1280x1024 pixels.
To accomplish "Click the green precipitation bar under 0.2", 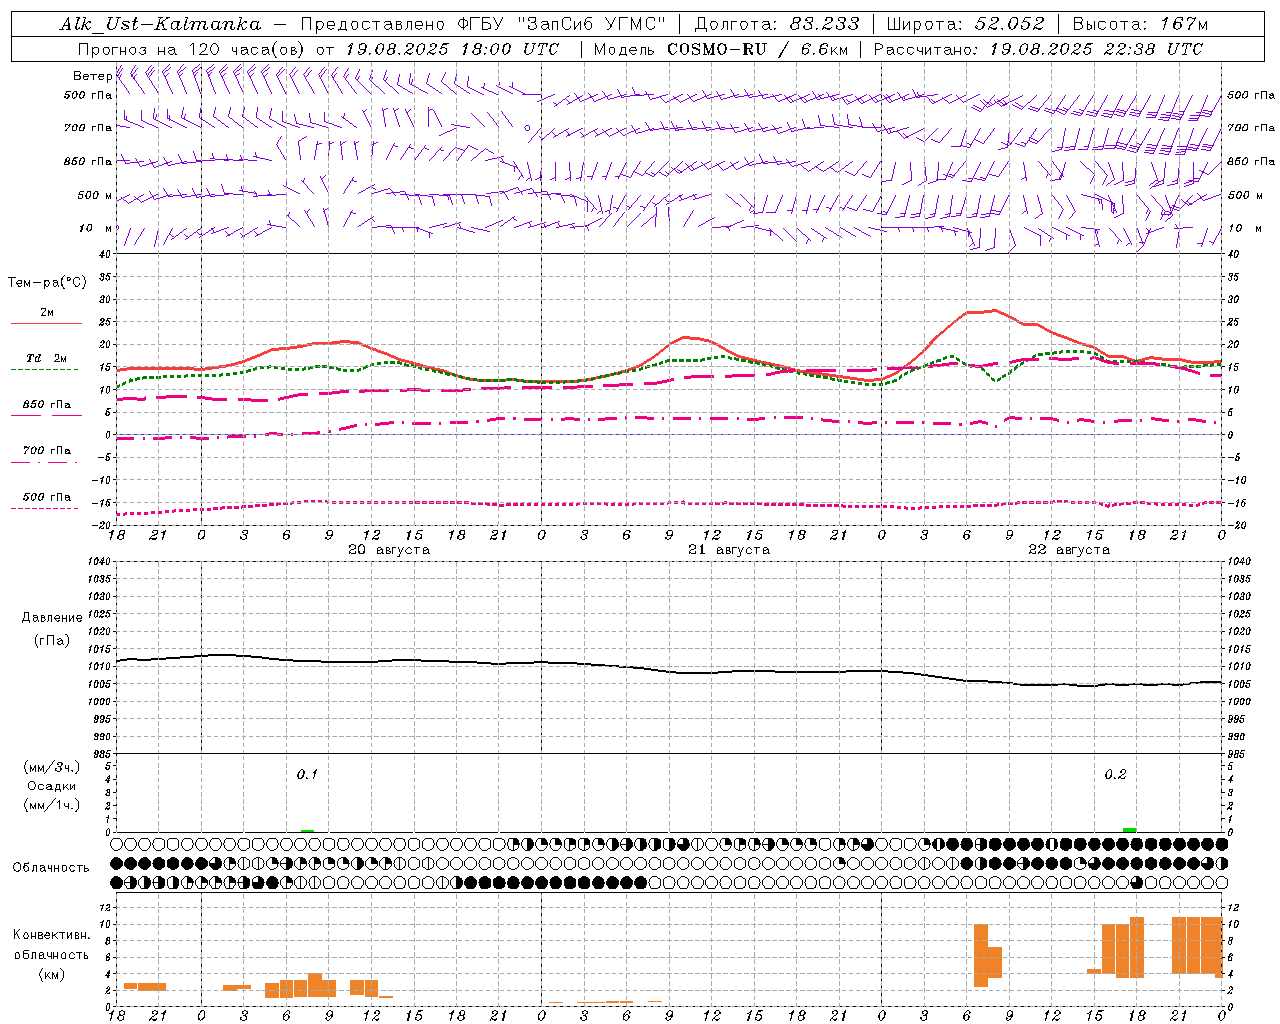I will pos(1129,830).
